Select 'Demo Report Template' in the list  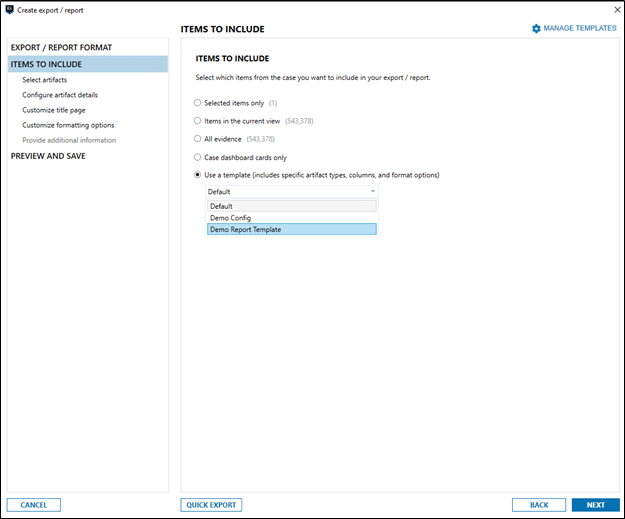[x=291, y=229]
